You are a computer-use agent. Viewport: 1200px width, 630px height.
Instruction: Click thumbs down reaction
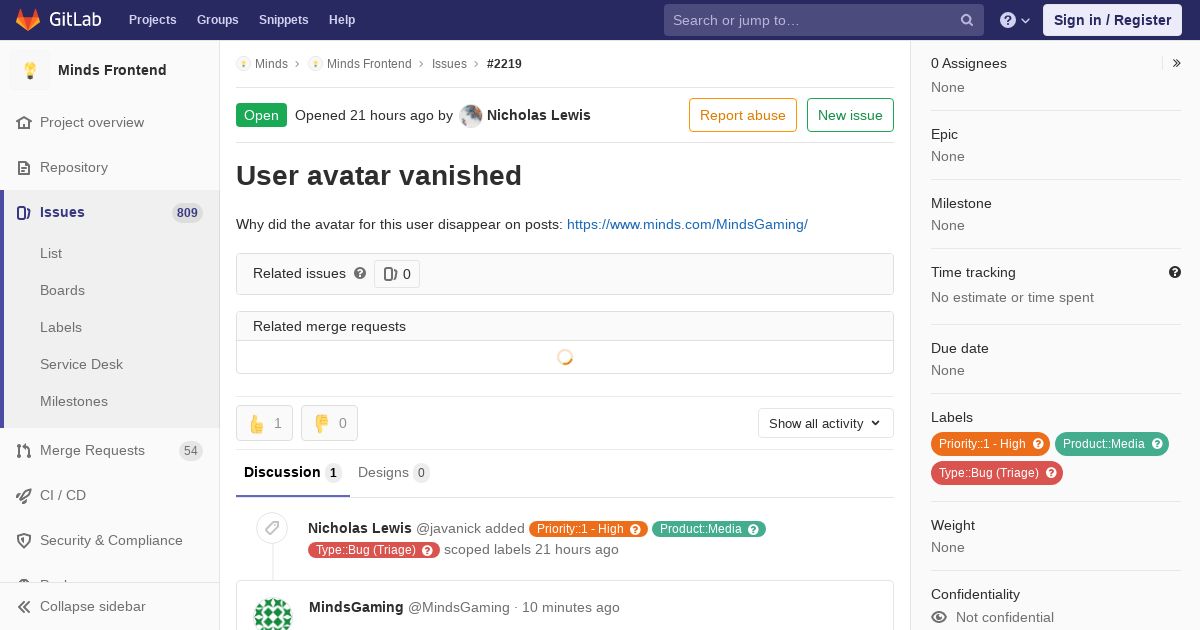pos(329,423)
